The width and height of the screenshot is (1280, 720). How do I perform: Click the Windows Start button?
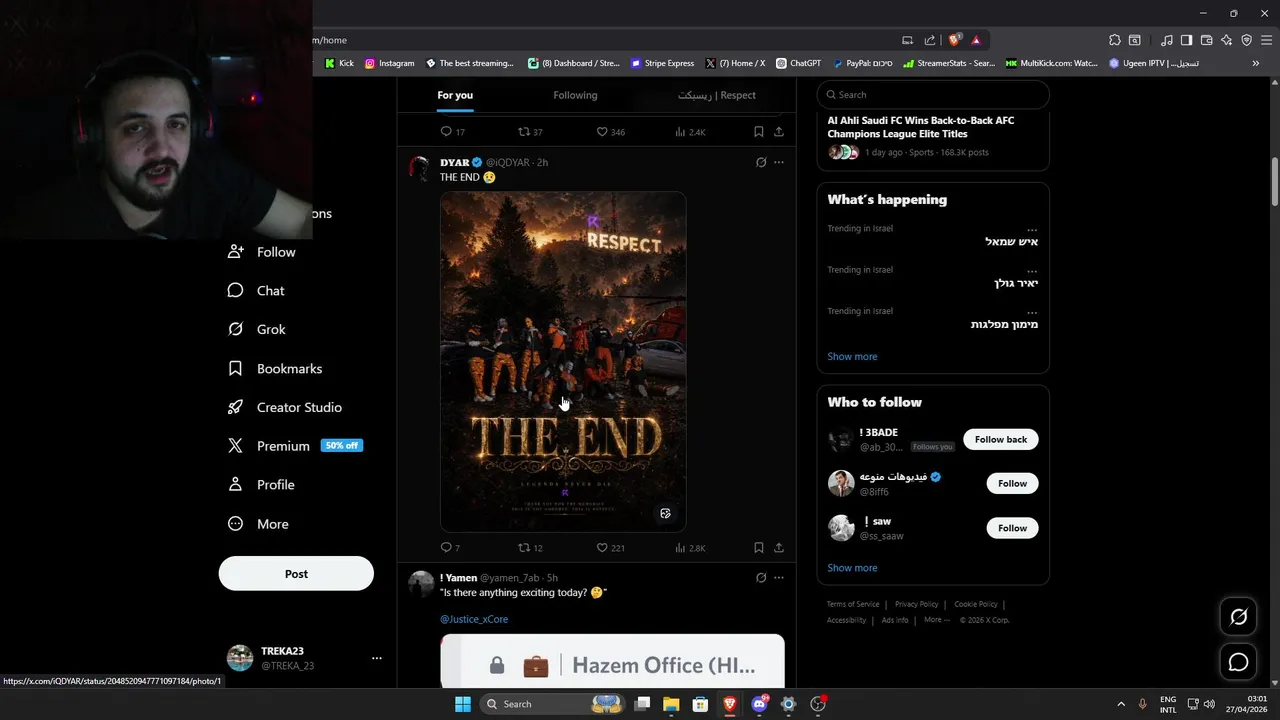click(x=463, y=704)
